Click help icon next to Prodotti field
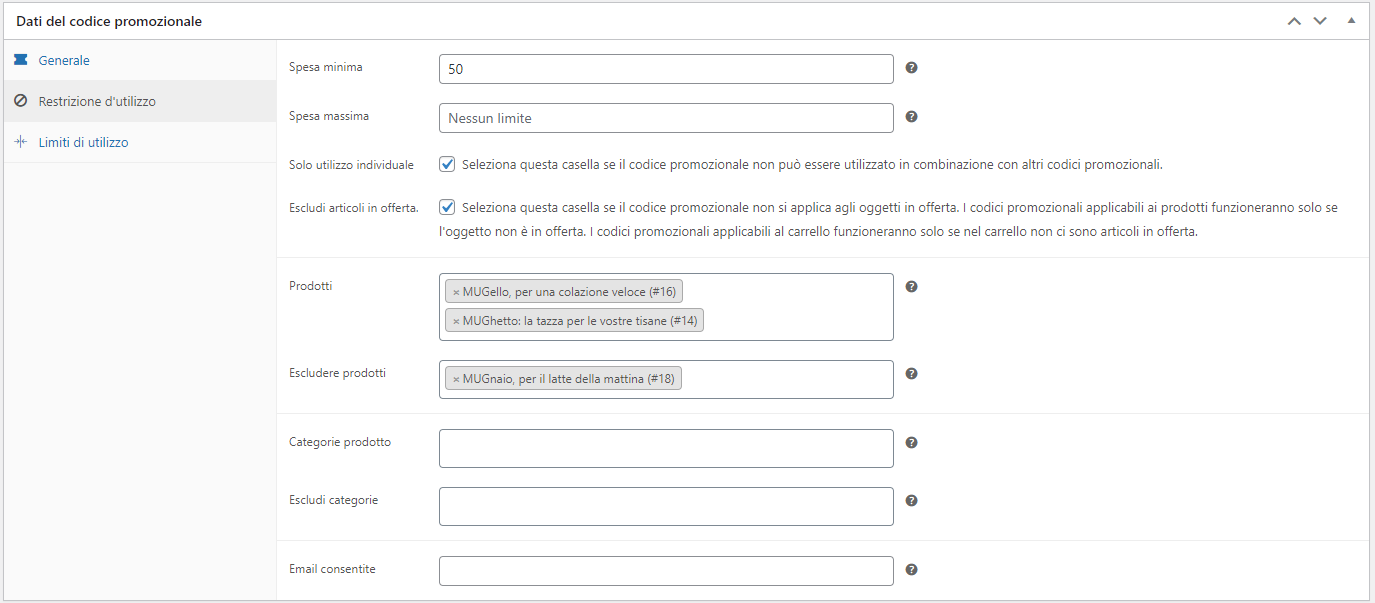This screenshot has width=1375, height=603. pyautogui.click(x=911, y=287)
